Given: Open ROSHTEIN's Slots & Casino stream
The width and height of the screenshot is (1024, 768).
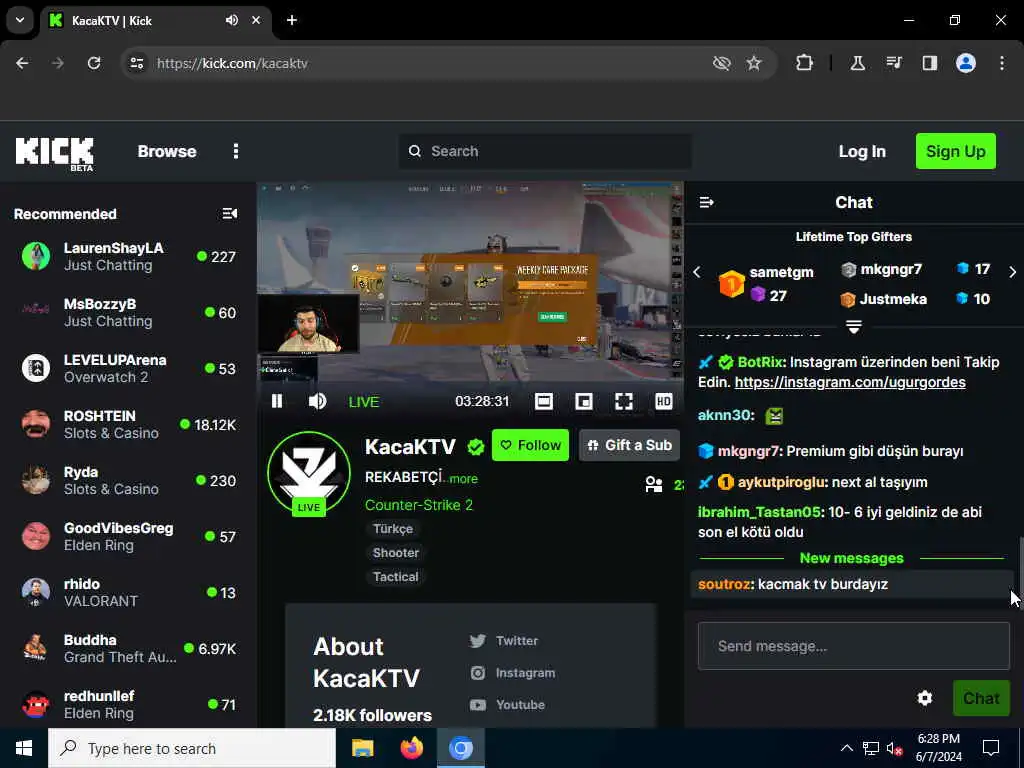Looking at the screenshot, I should point(128,424).
